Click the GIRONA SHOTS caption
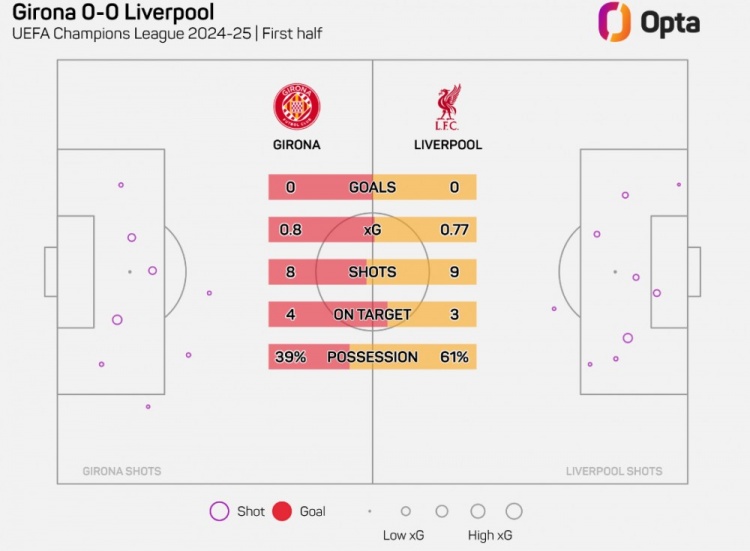Image resolution: width=750 pixels, height=551 pixels. [121, 471]
